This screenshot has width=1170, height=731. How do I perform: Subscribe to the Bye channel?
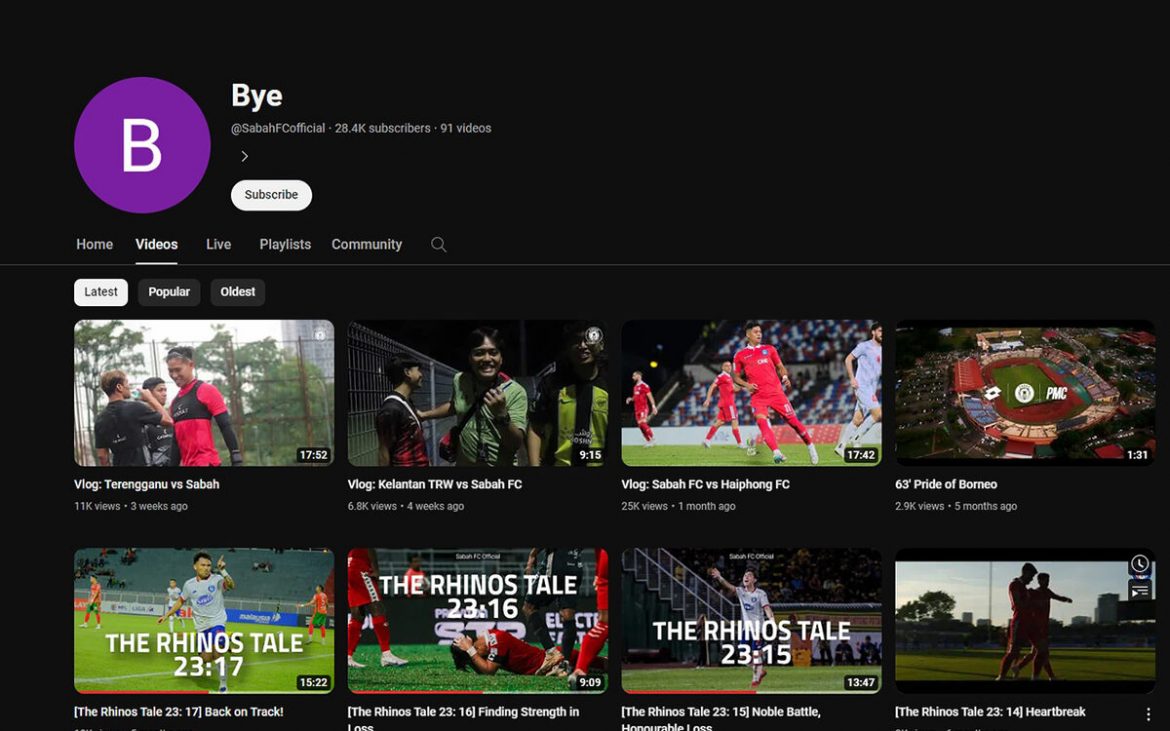pyautogui.click(x=272, y=195)
